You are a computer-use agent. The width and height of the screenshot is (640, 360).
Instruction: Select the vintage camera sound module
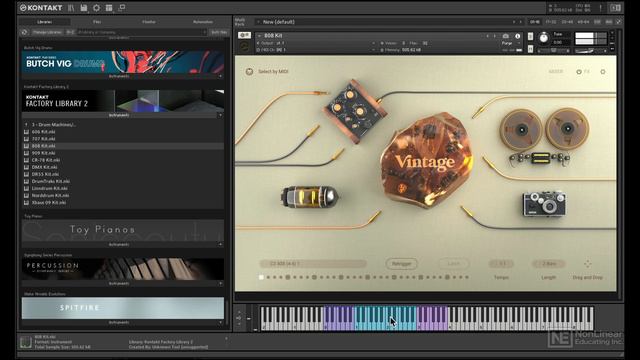[544, 204]
